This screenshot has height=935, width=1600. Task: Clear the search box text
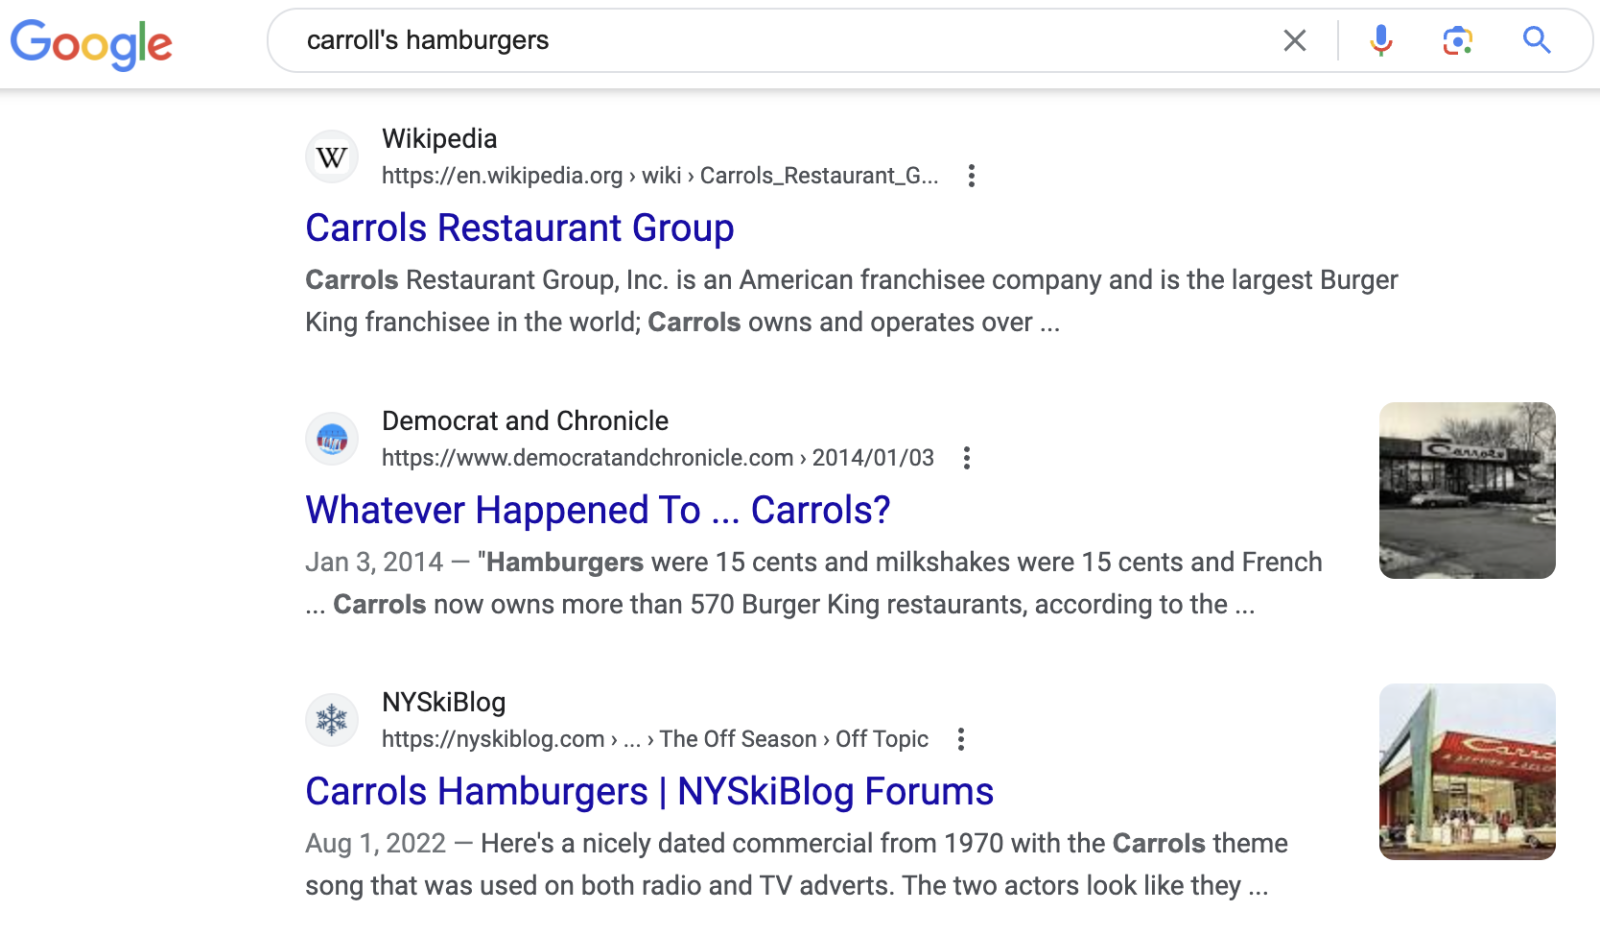click(x=1294, y=41)
